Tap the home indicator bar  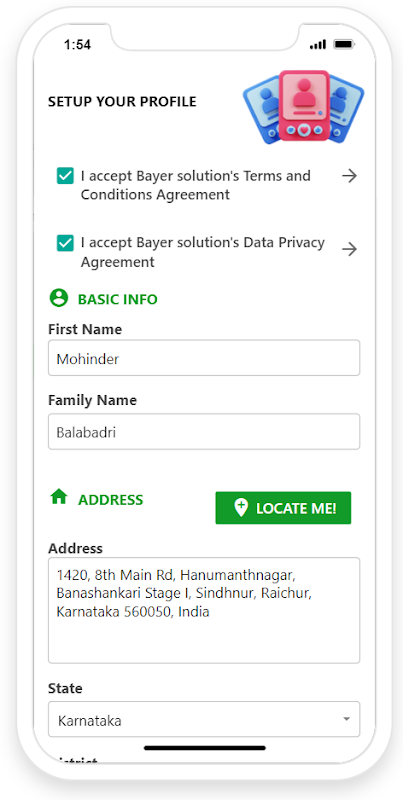click(x=205, y=748)
